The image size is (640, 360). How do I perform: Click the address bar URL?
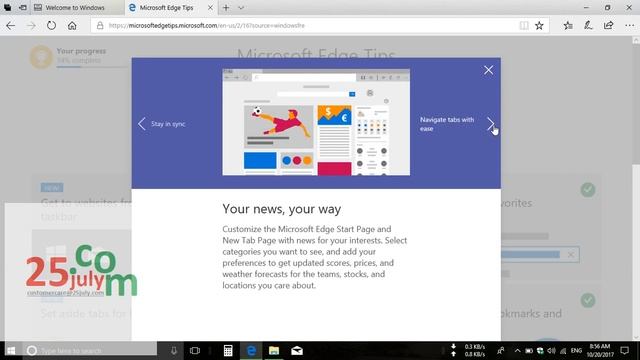(207, 26)
